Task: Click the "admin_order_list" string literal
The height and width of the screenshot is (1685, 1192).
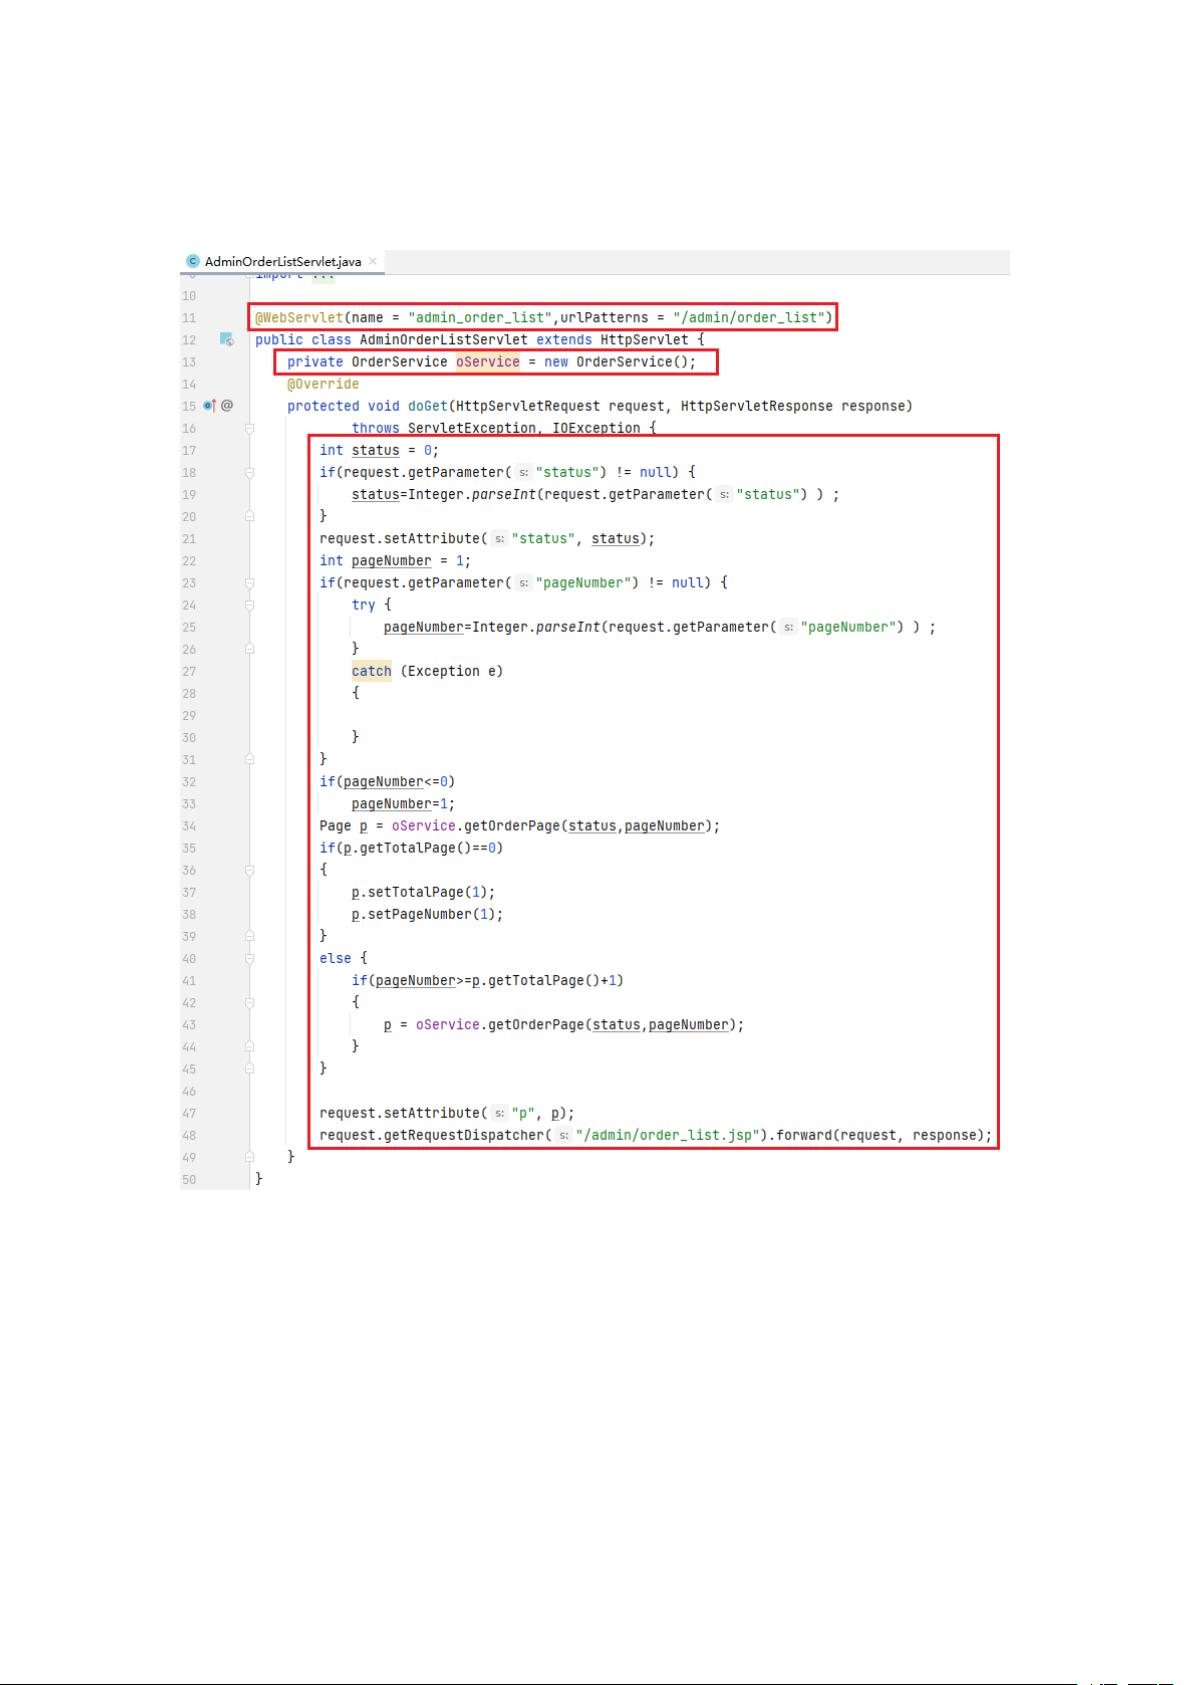Action: click(480, 318)
